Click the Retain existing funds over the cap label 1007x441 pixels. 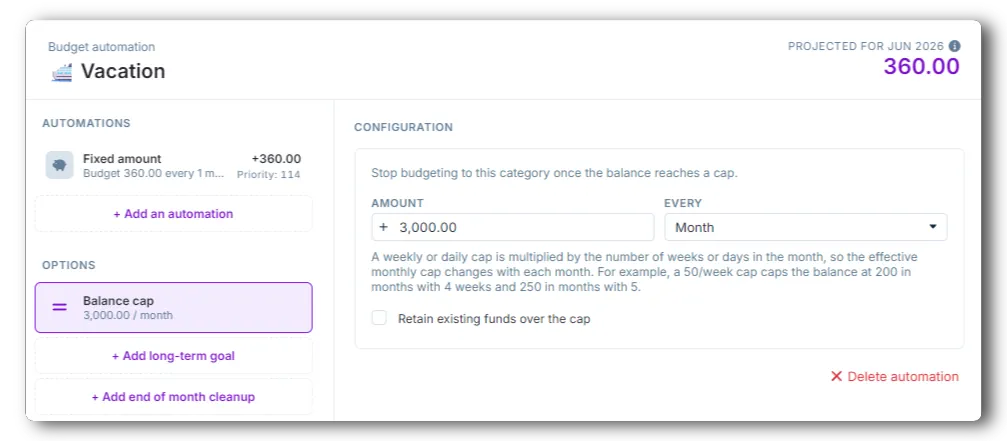pyautogui.click(x=494, y=318)
